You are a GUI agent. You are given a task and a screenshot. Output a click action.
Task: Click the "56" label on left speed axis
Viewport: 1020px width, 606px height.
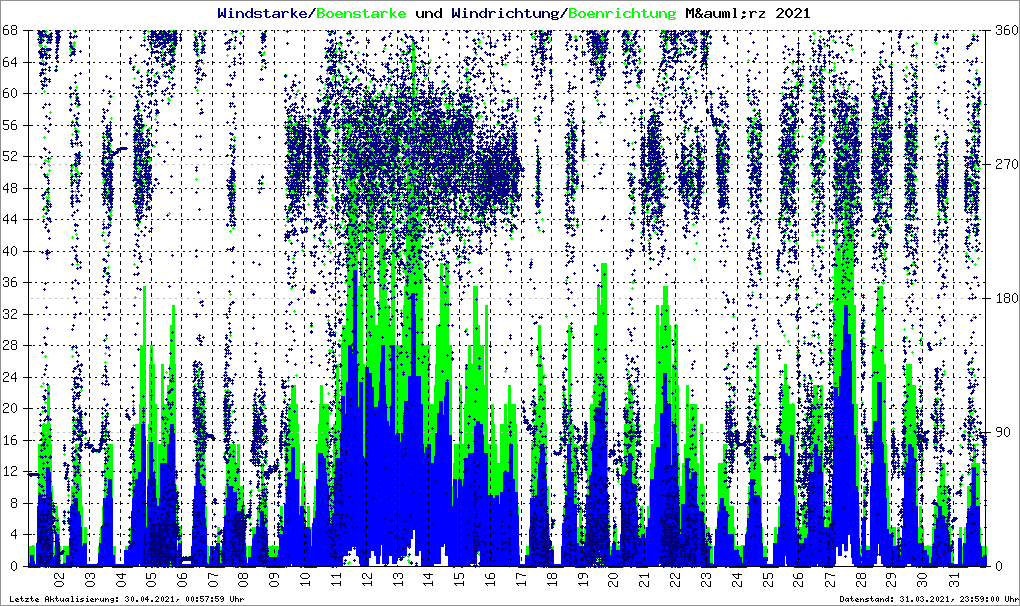point(10,125)
